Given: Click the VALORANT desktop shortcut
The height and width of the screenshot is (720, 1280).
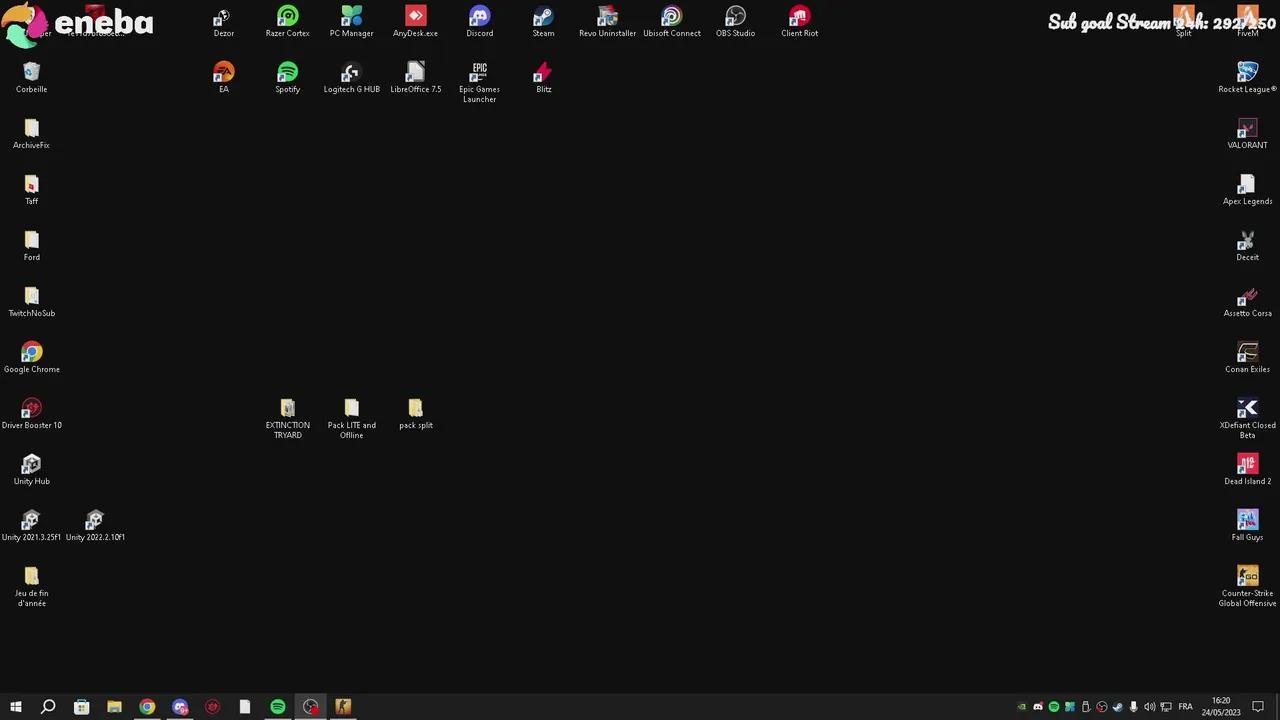Looking at the screenshot, I should pyautogui.click(x=1247, y=130).
